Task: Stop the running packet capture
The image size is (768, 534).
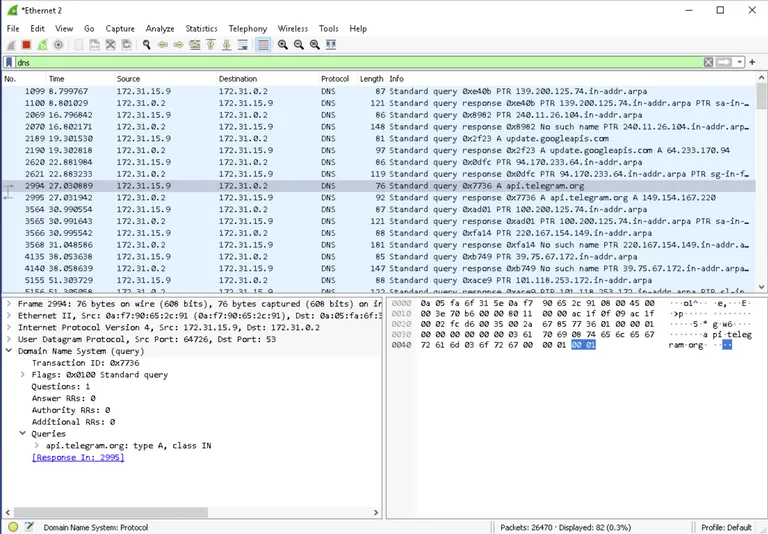Action: [x=26, y=45]
